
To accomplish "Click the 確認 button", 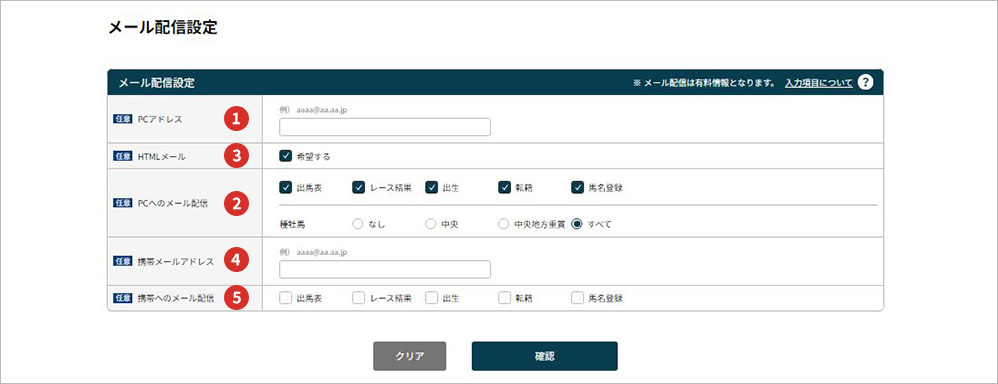I will coord(544,356).
